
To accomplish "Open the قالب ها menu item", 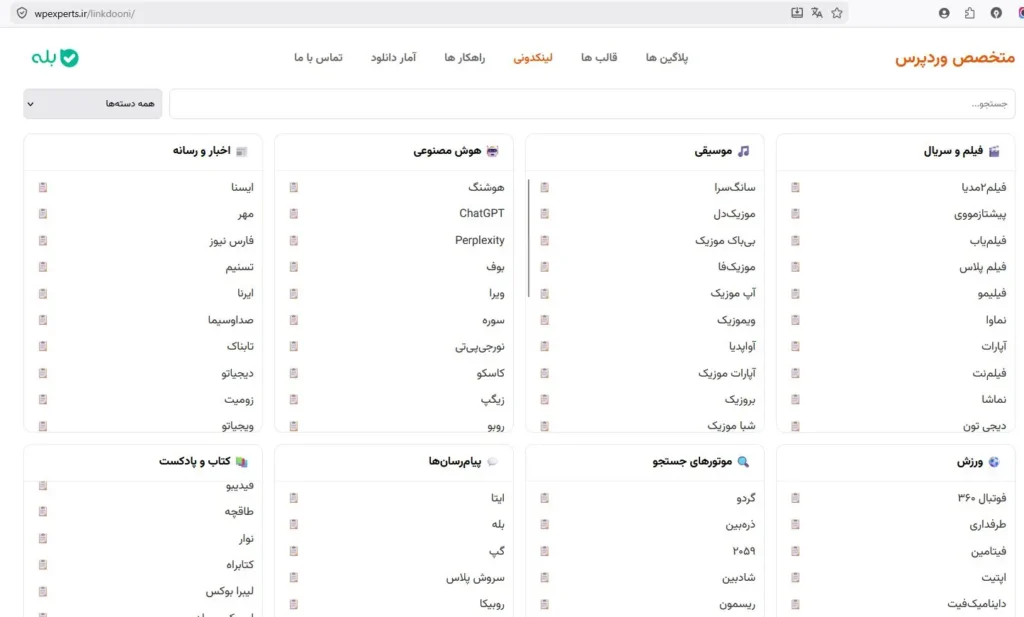I will click(599, 57).
